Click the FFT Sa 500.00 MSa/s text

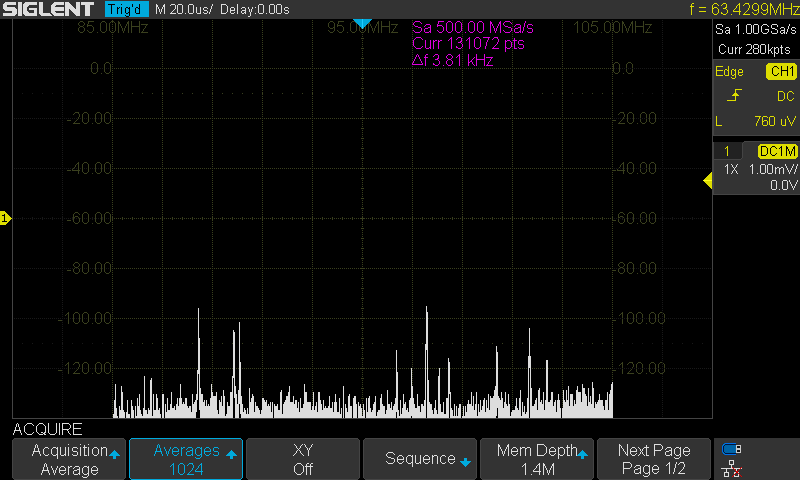coord(472,28)
